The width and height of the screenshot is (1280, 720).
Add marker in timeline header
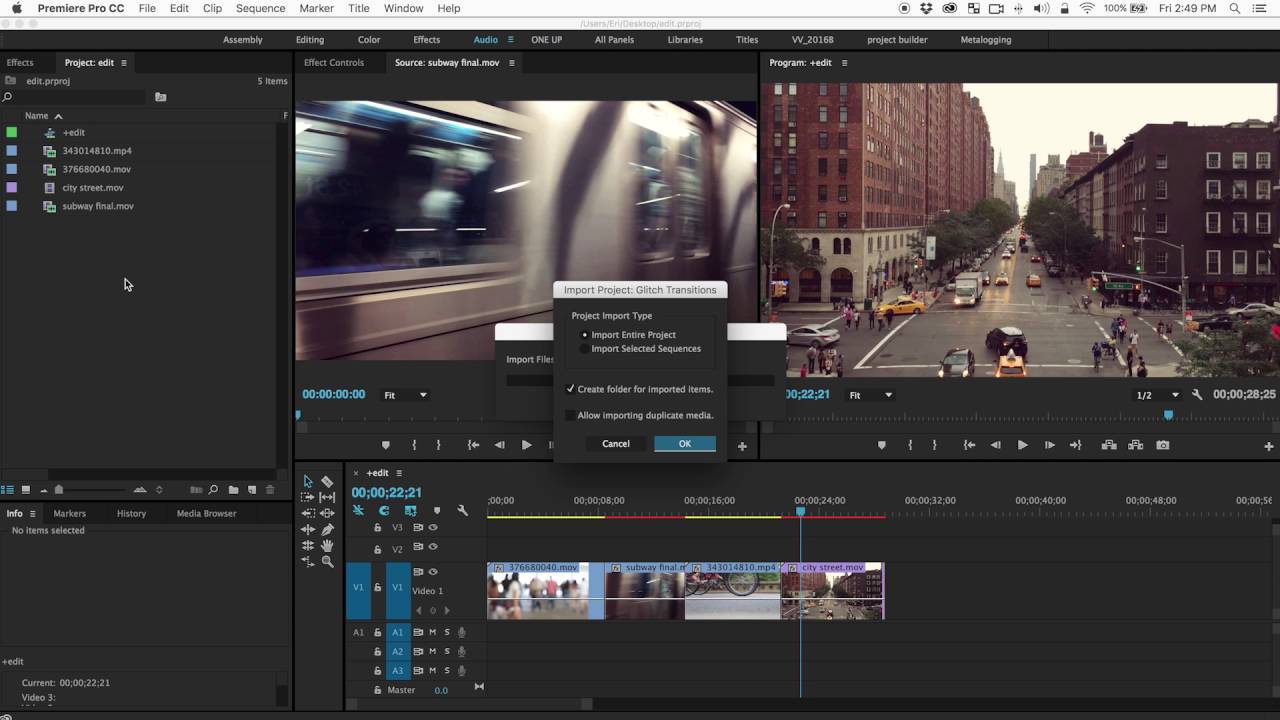pos(436,510)
